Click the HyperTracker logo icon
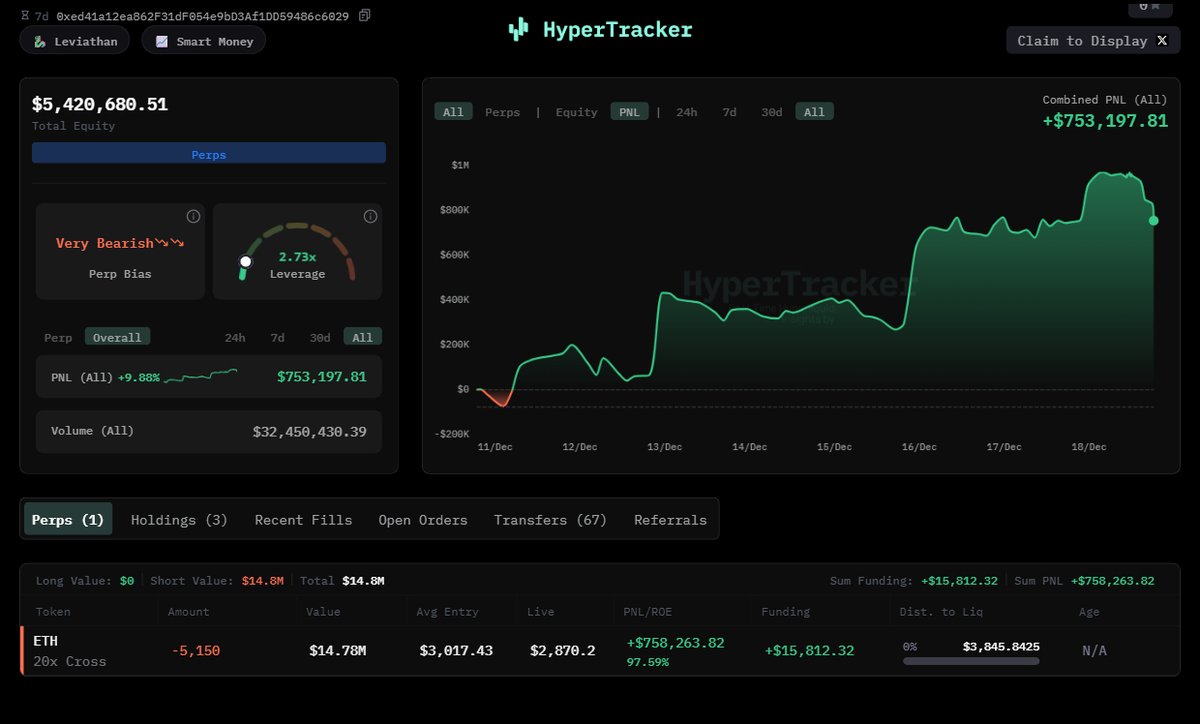This screenshot has height=724, width=1200. [x=518, y=30]
